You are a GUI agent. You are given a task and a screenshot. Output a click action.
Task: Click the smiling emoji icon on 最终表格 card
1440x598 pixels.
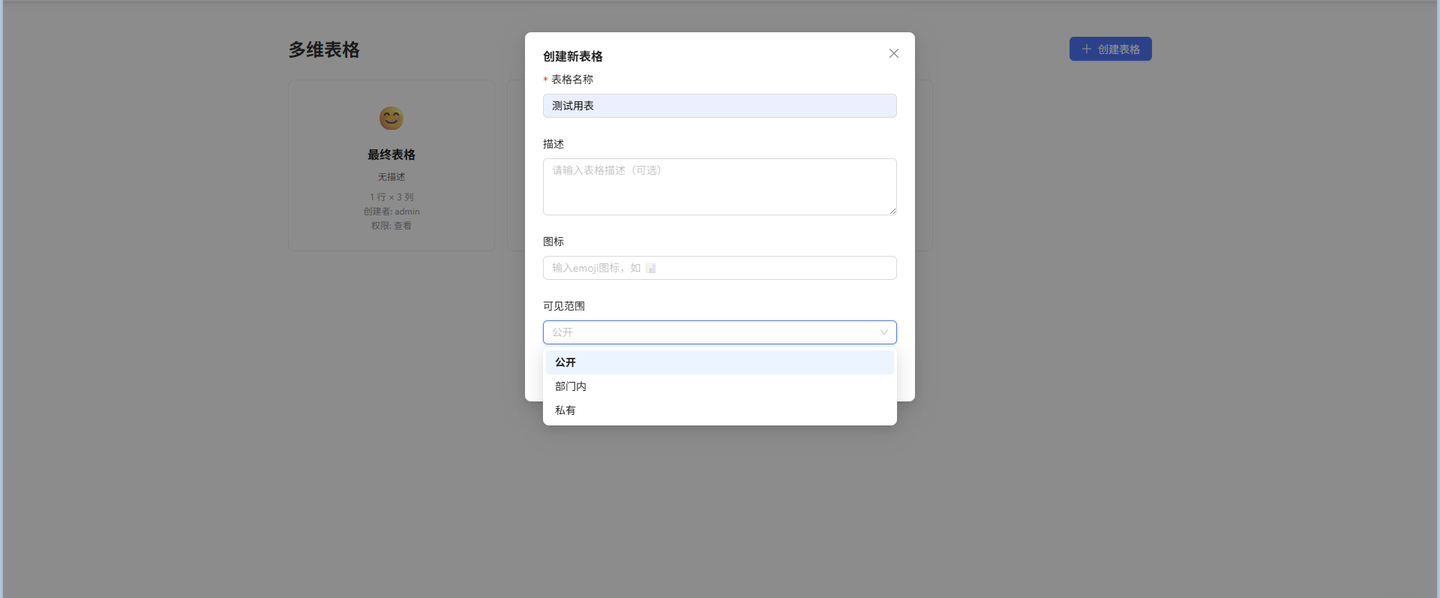(391, 118)
